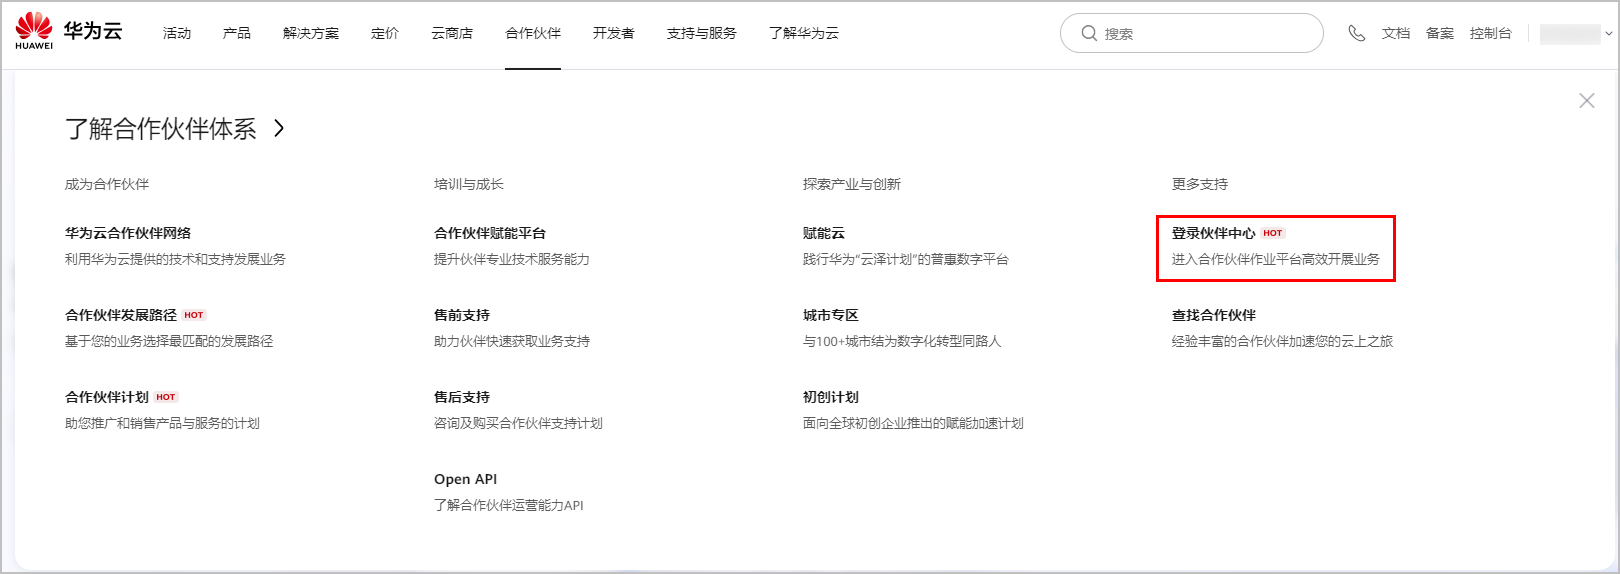
Task: Open the 开发者 menu
Action: (x=614, y=33)
